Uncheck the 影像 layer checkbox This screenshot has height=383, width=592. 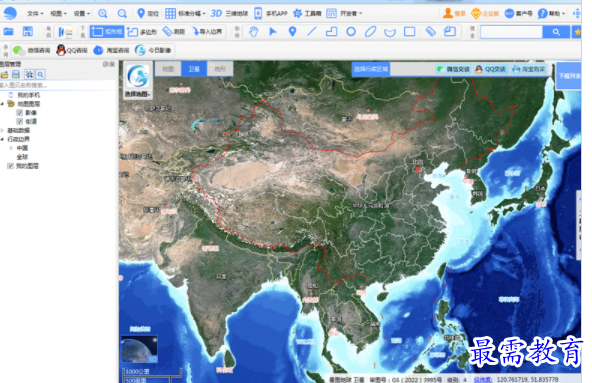coord(20,113)
